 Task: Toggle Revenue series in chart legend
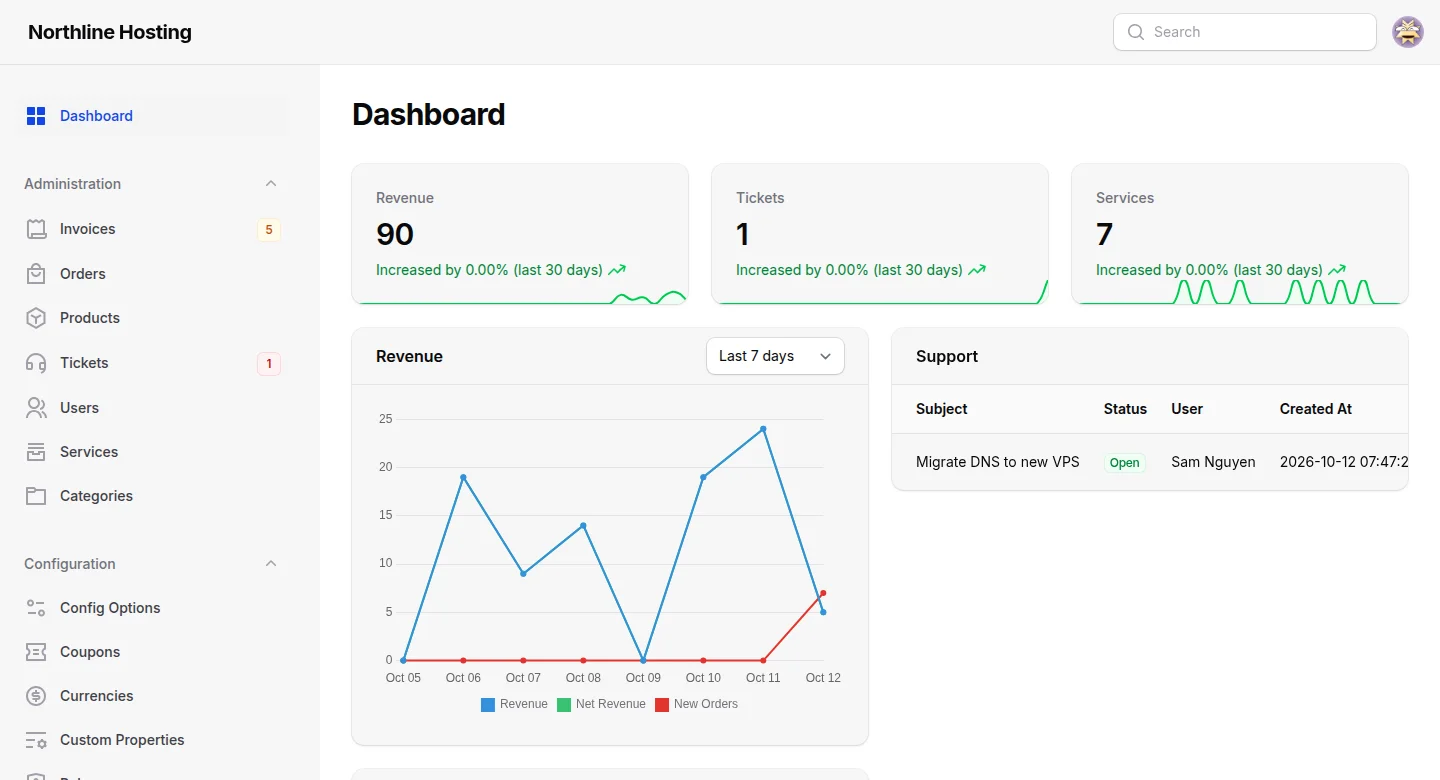(x=514, y=704)
